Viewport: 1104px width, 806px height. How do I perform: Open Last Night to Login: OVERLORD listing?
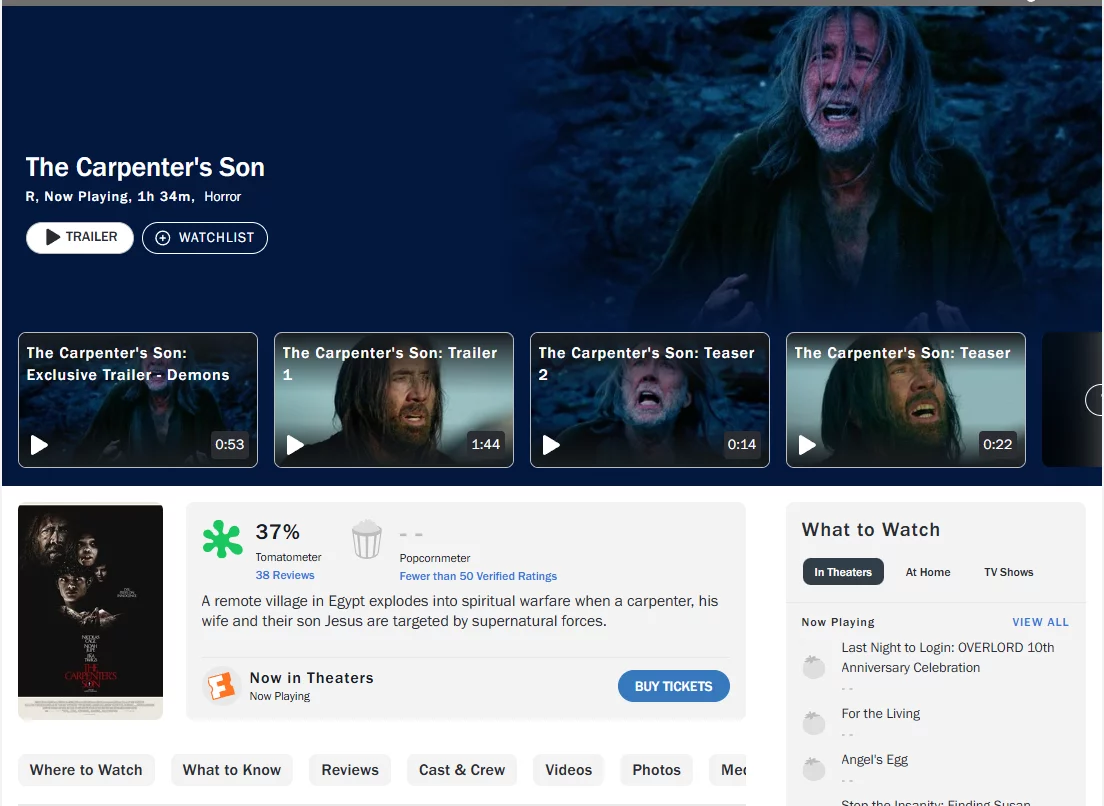pyautogui.click(x=948, y=657)
